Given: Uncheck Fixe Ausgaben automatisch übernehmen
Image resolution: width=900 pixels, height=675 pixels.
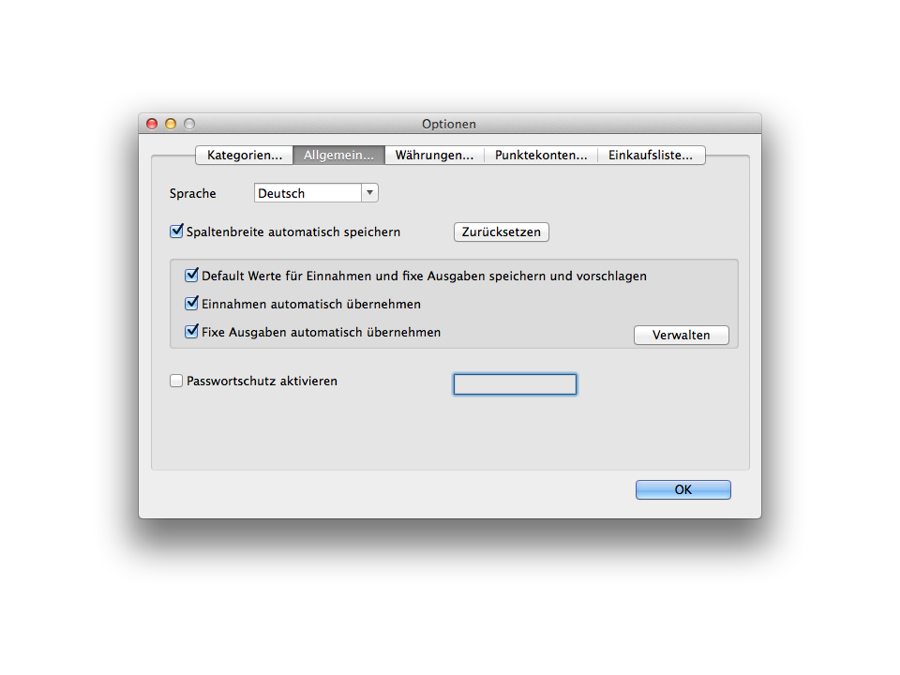Looking at the screenshot, I should (x=192, y=332).
